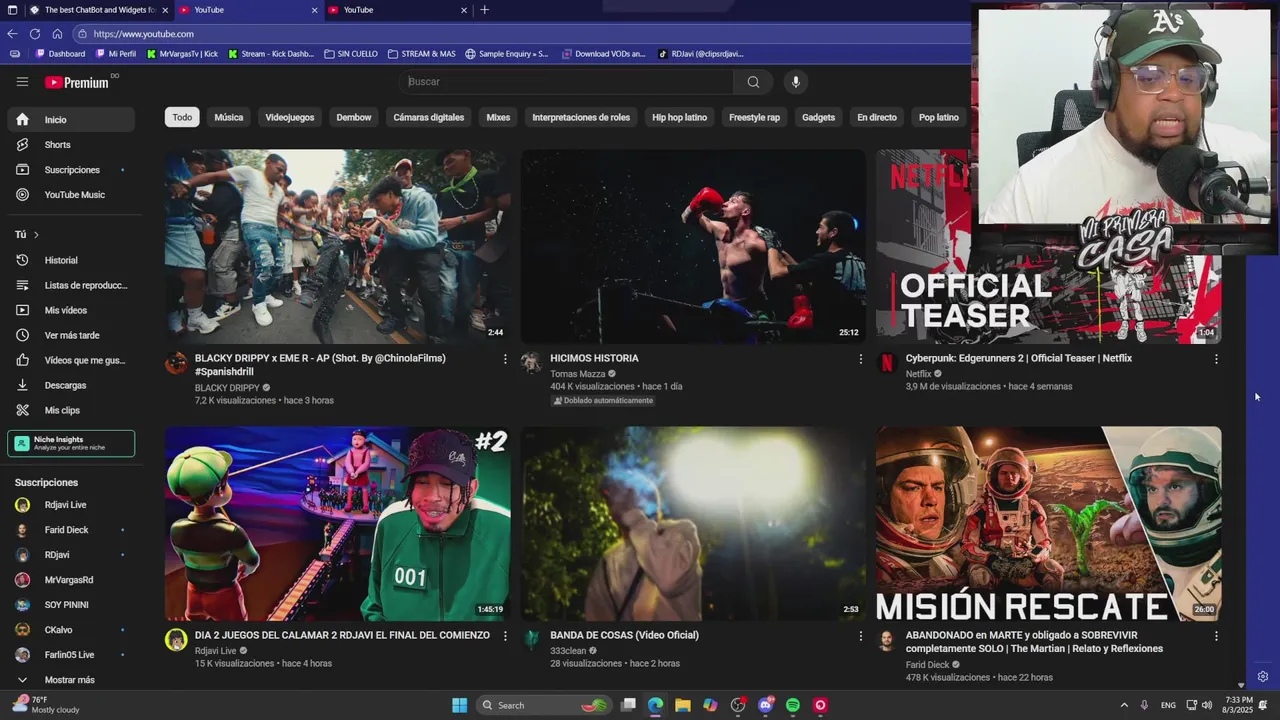Open Ver más tarde in the sidebar

71,335
